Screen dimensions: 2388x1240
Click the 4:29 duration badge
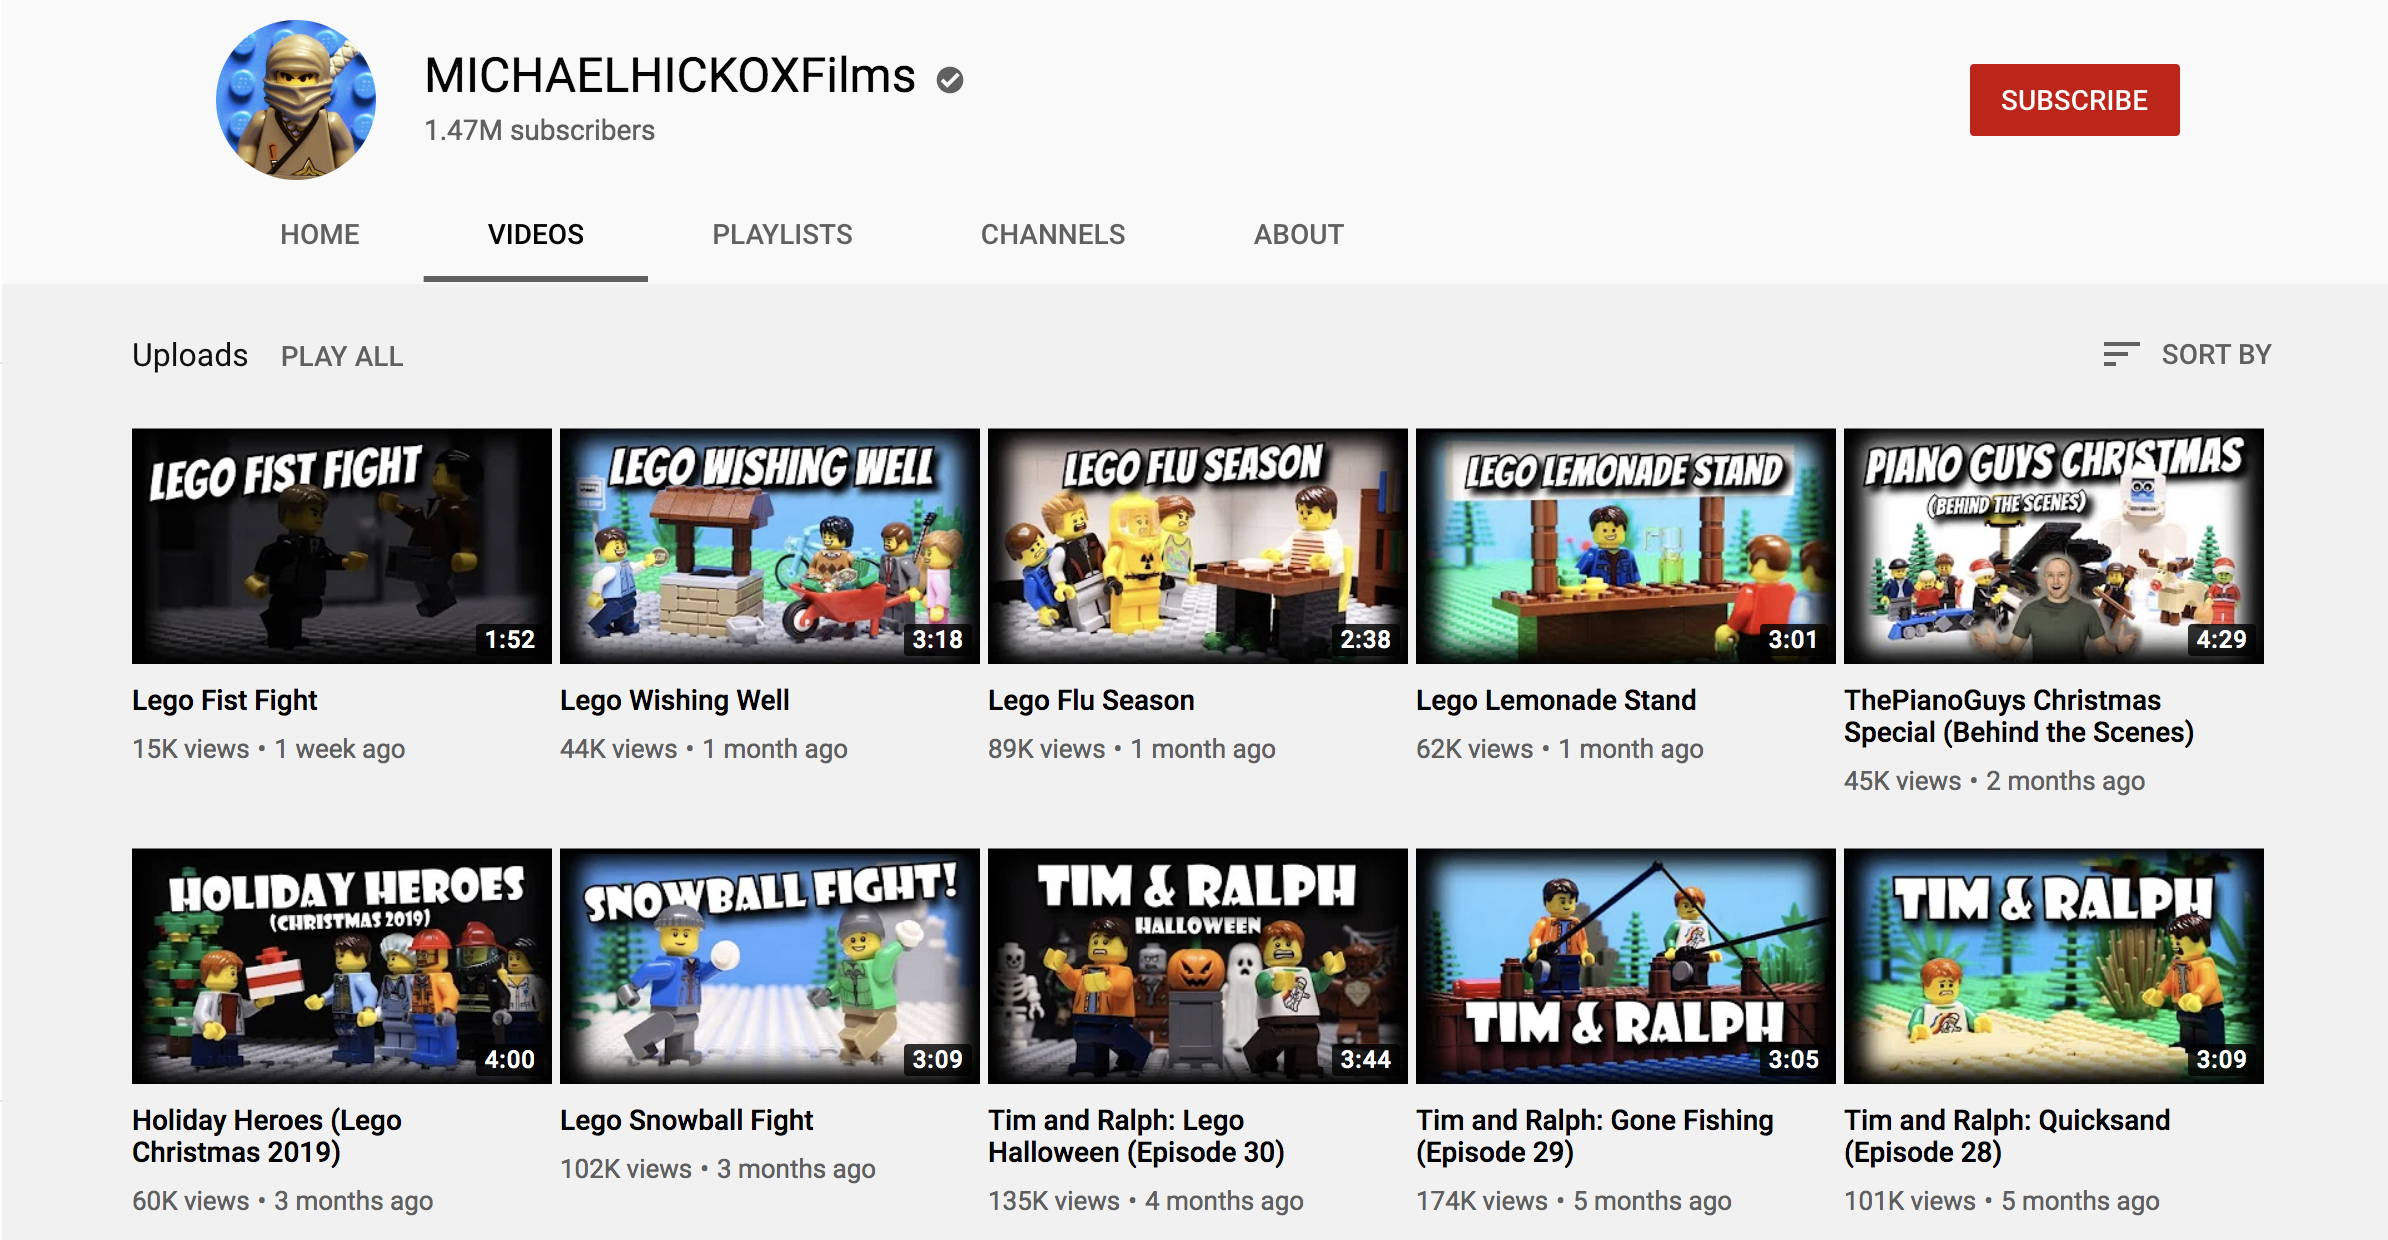(2221, 639)
